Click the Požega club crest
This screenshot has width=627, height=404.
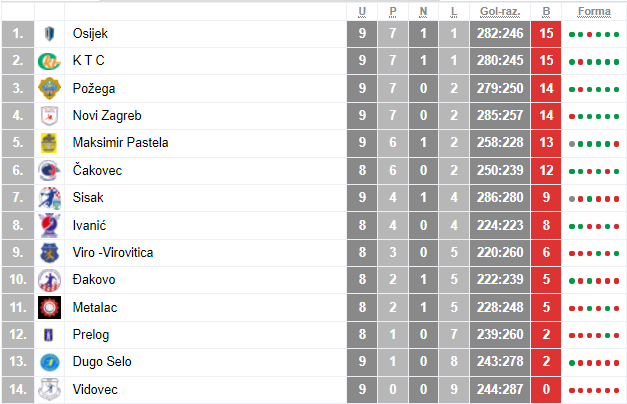(x=49, y=88)
